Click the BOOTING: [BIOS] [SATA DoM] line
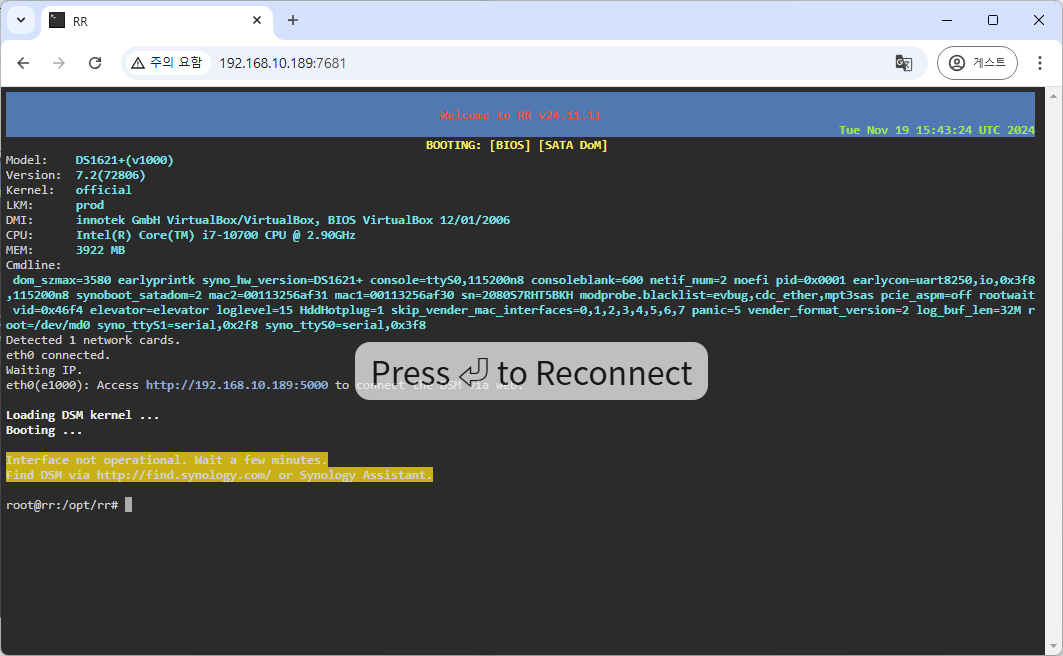1063x656 pixels. point(517,145)
